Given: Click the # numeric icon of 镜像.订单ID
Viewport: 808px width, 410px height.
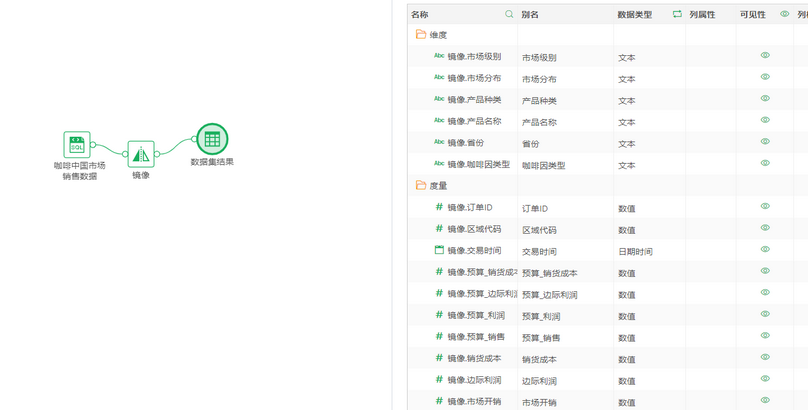Looking at the screenshot, I should pyautogui.click(x=439, y=207).
